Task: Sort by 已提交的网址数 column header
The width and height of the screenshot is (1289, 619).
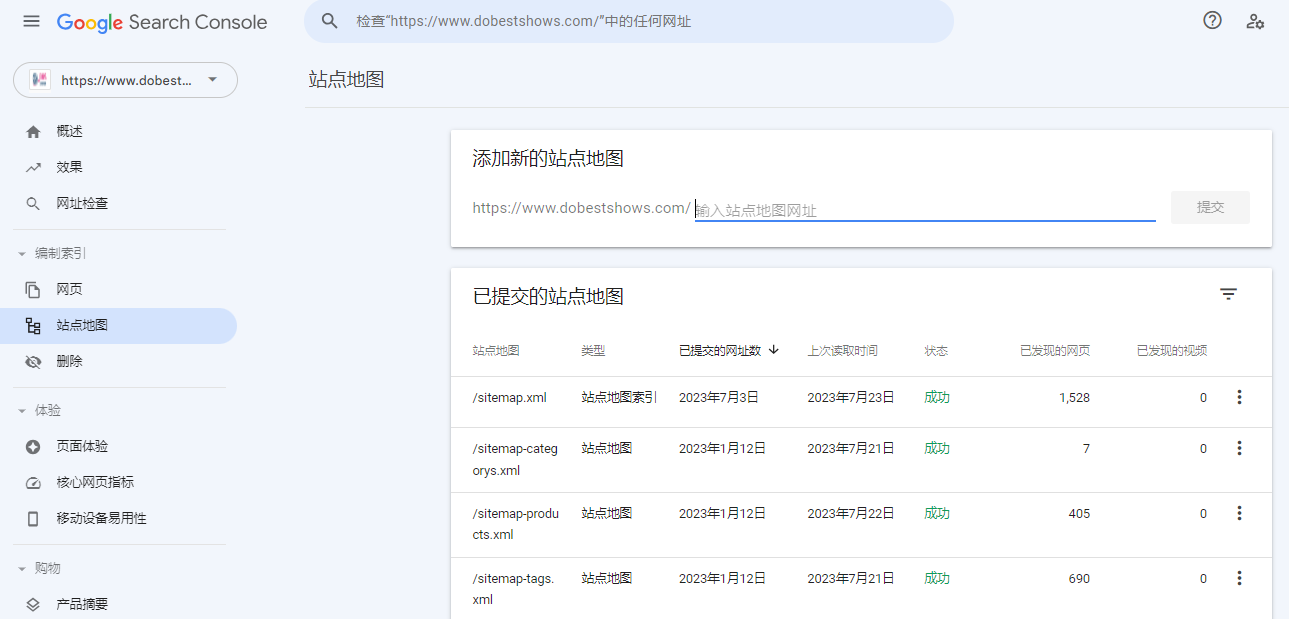Action: pyautogui.click(x=720, y=351)
